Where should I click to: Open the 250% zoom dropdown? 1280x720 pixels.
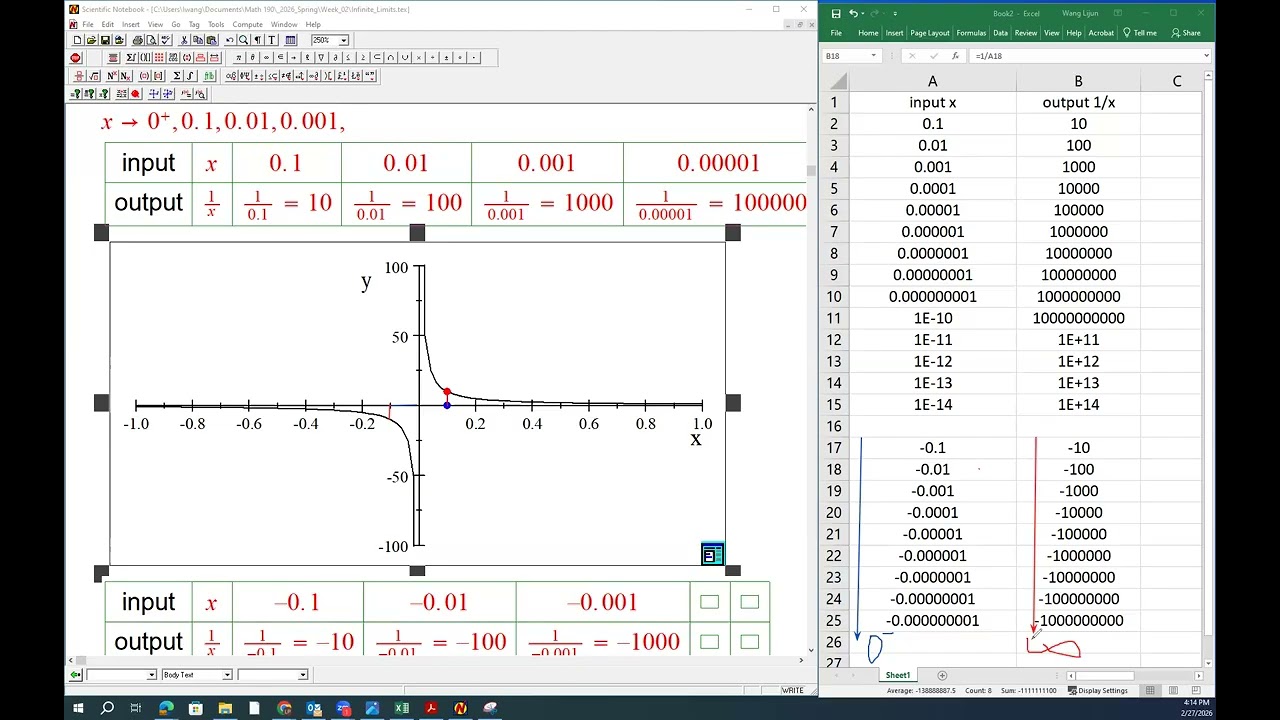(x=343, y=40)
